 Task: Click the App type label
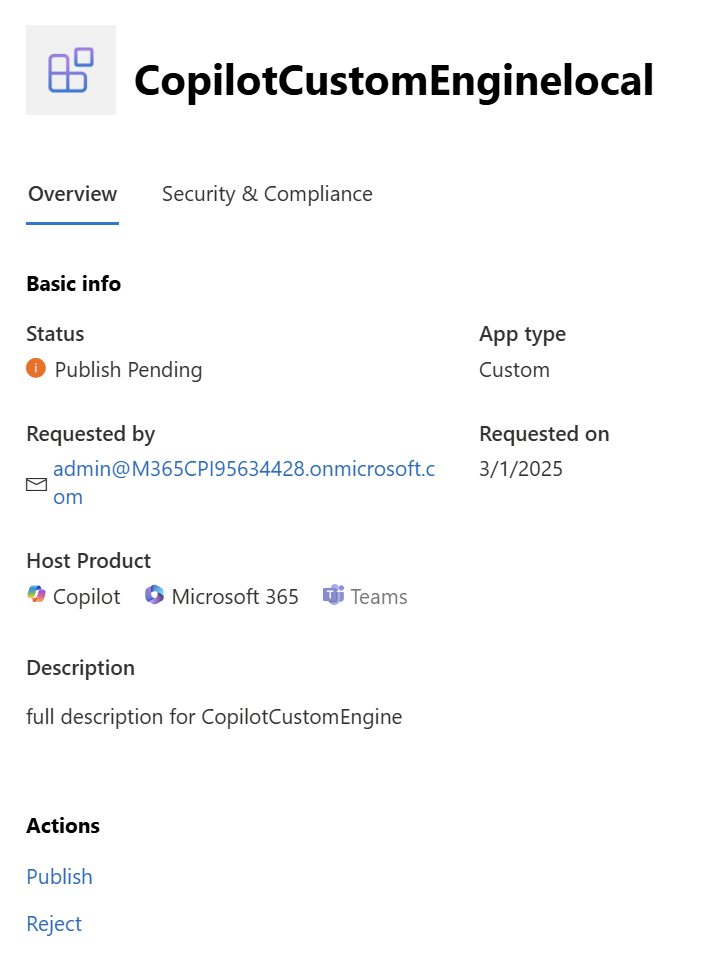(x=522, y=334)
